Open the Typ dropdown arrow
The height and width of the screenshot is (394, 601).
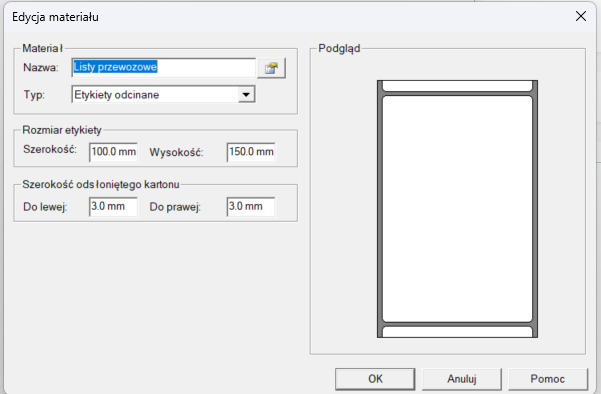pos(246,94)
